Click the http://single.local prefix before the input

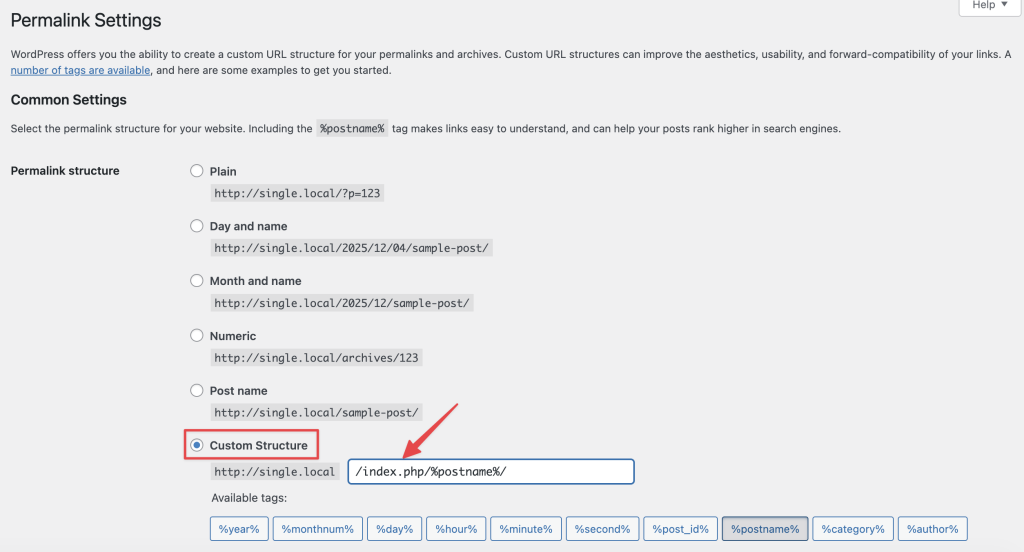[x=274, y=472]
